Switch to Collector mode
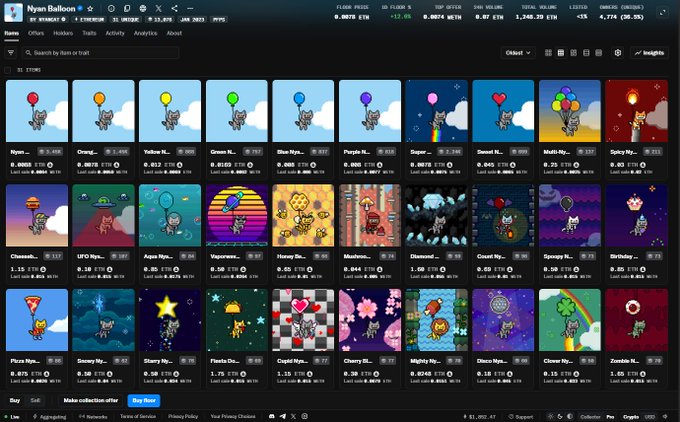This screenshot has height=422, width=680. 590,417
